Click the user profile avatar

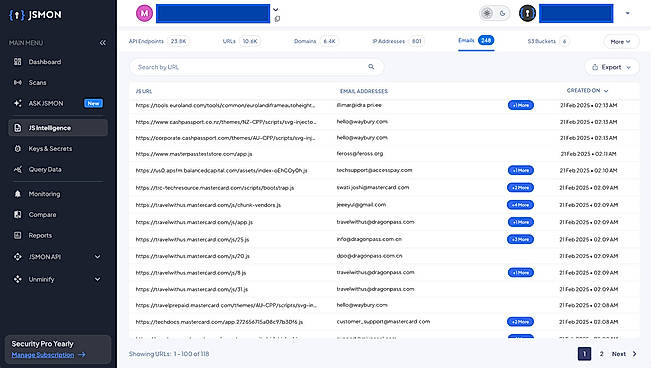pyautogui.click(x=527, y=13)
